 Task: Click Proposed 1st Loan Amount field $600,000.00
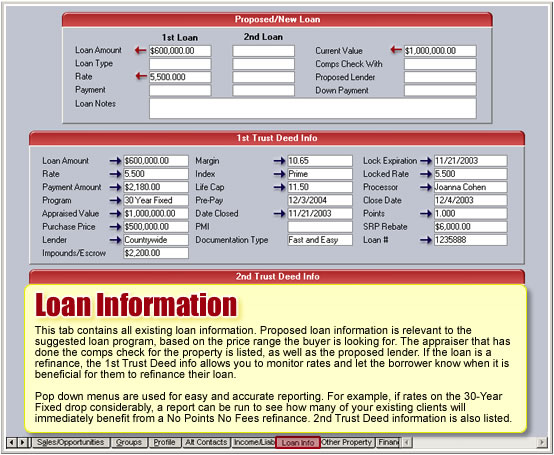coord(180,51)
